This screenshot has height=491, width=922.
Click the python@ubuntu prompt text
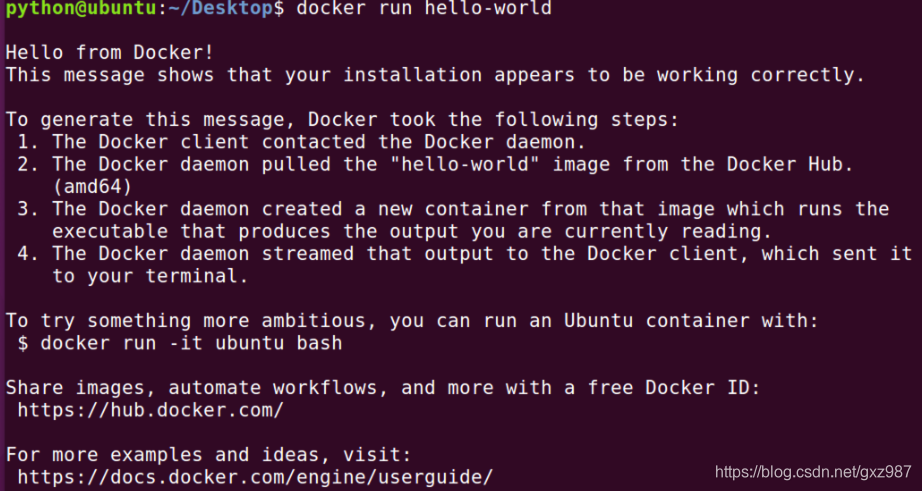tap(81, 9)
